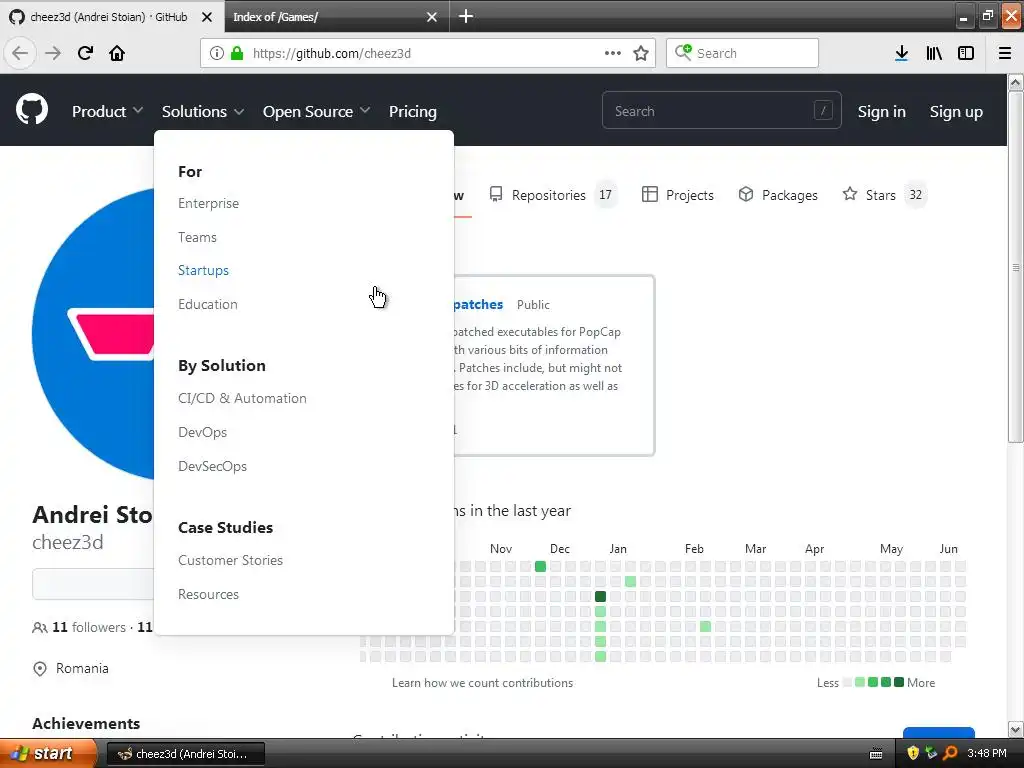
Task: Select the cheez3d taskbar window button
Action: (x=185, y=754)
